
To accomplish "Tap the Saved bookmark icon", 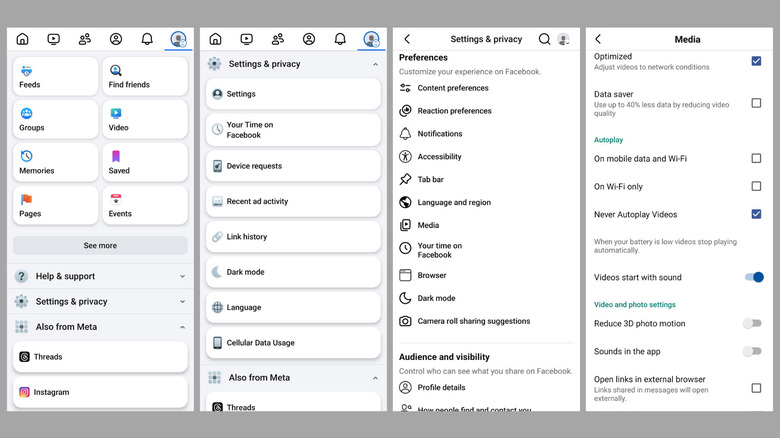I will coord(116,156).
